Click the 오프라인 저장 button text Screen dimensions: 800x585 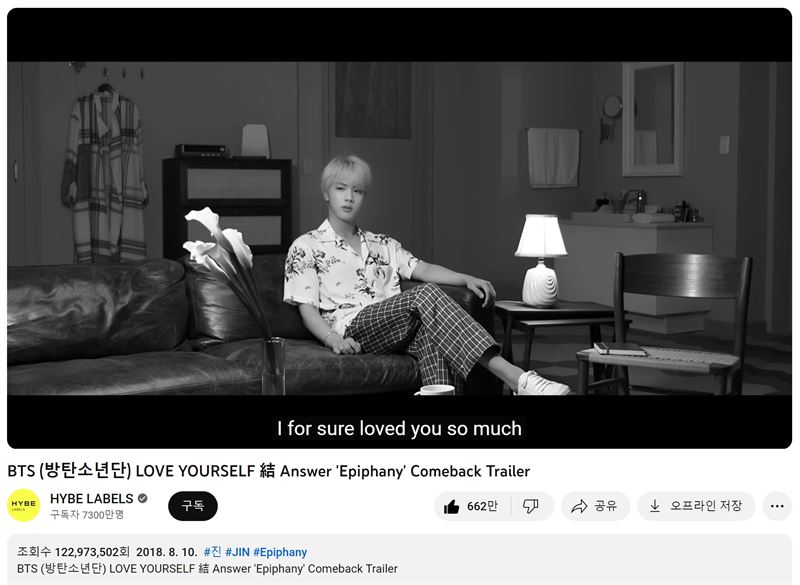pos(706,506)
